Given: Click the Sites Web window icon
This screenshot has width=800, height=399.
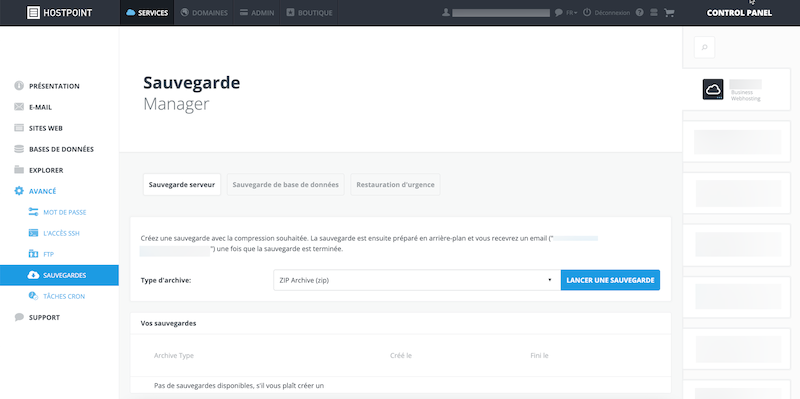Looking at the screenshot, I should (19, 128).
